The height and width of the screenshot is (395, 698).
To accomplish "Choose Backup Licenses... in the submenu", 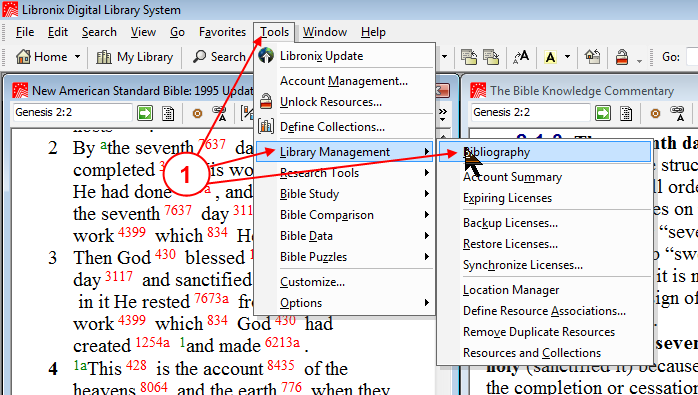I will pos(545,223).
